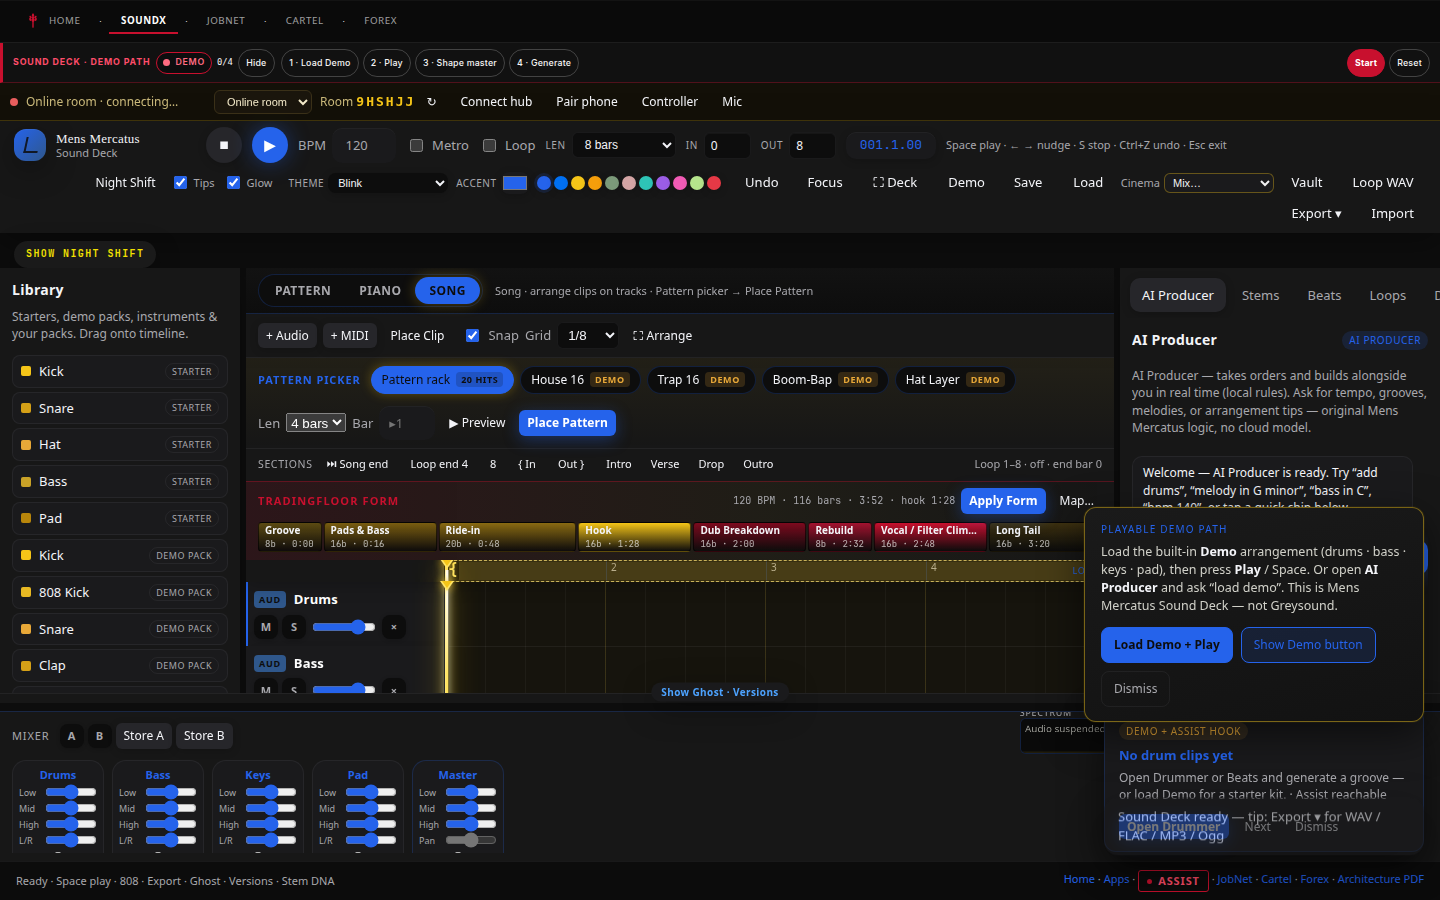The height and width of the screenshot is (900, 1440).
Task: Remove the Drums track with x button
Action: click(x=394, y=627)
